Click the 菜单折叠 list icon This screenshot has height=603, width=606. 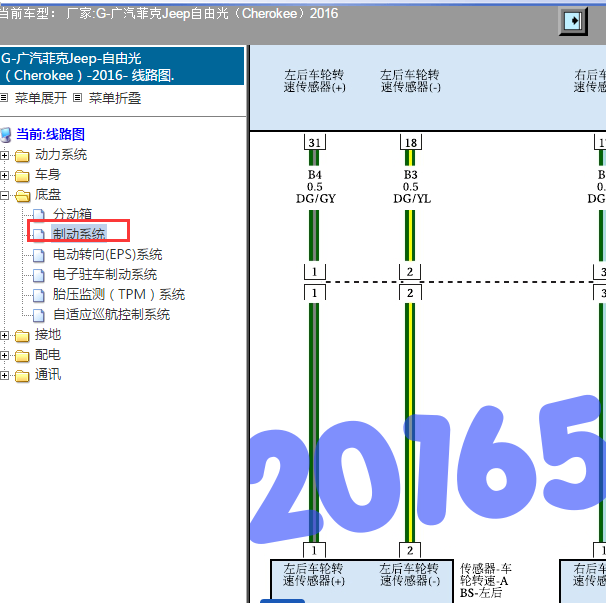(x=78, y=98)
